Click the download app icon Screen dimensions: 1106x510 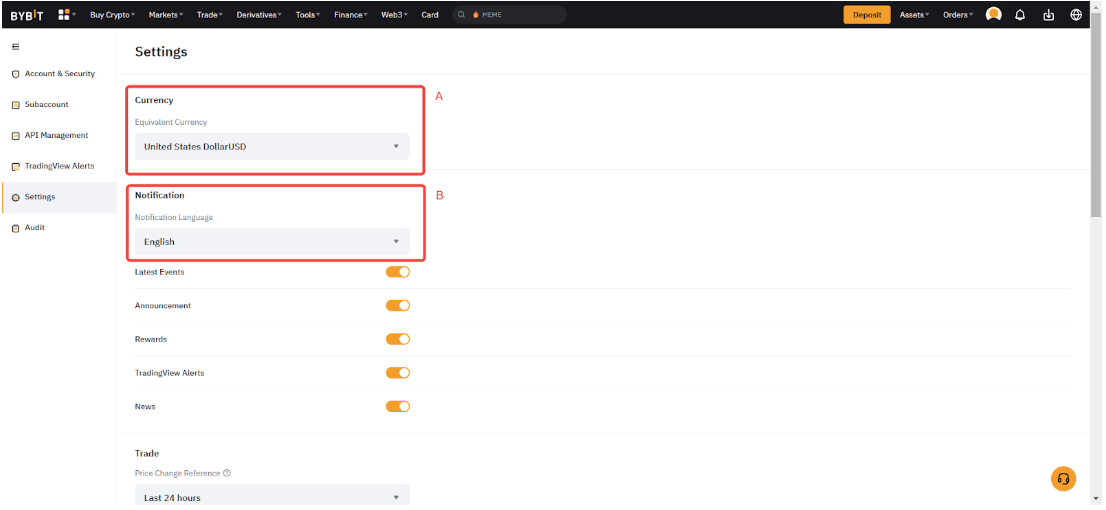(x=1048, y=15)
